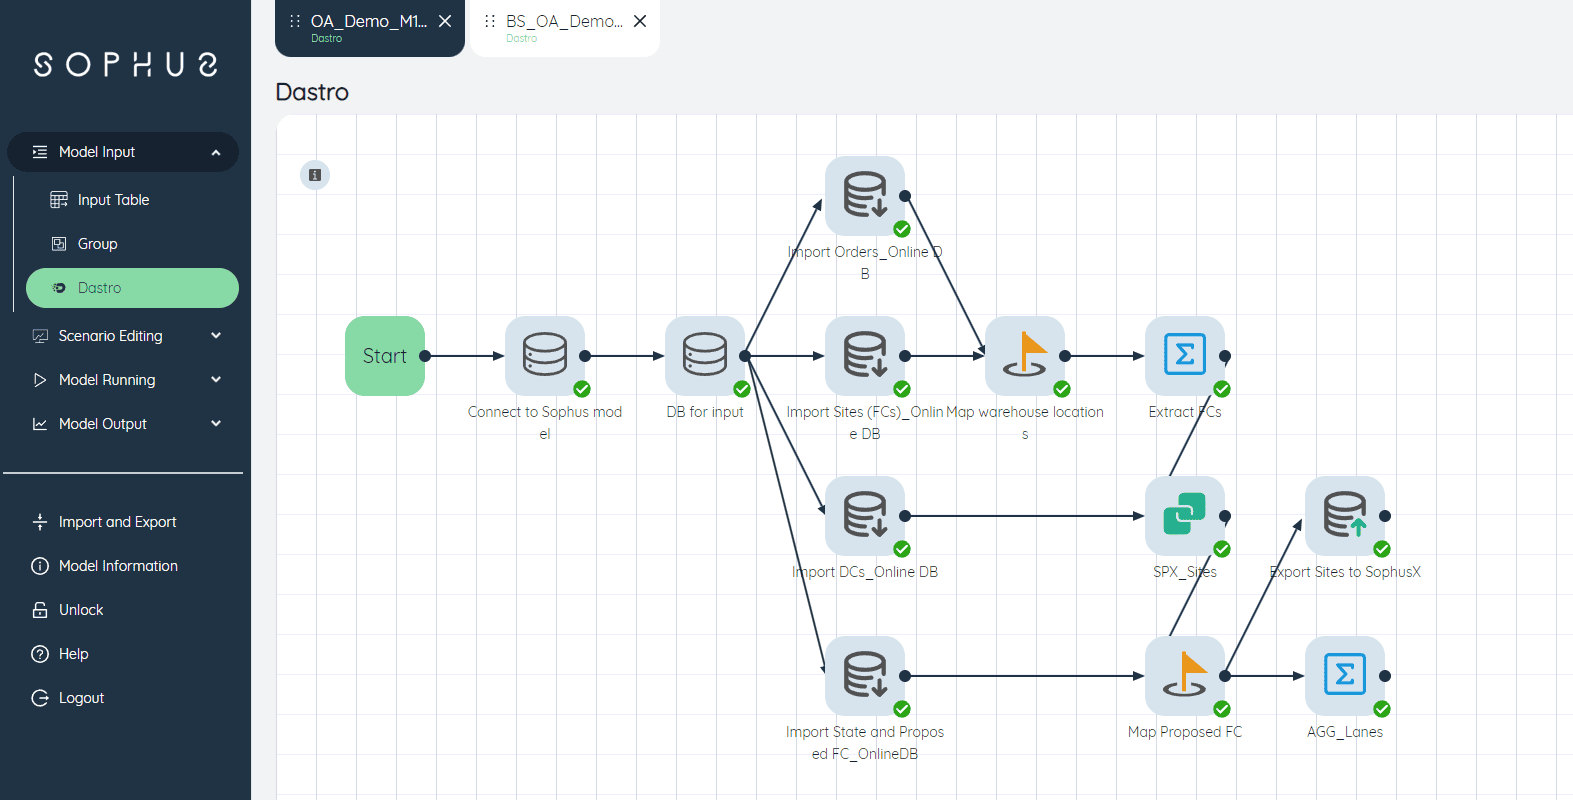Switch to the BS_OA_Demo tab
The image size is (1573, 800).
tap(554, 27)
